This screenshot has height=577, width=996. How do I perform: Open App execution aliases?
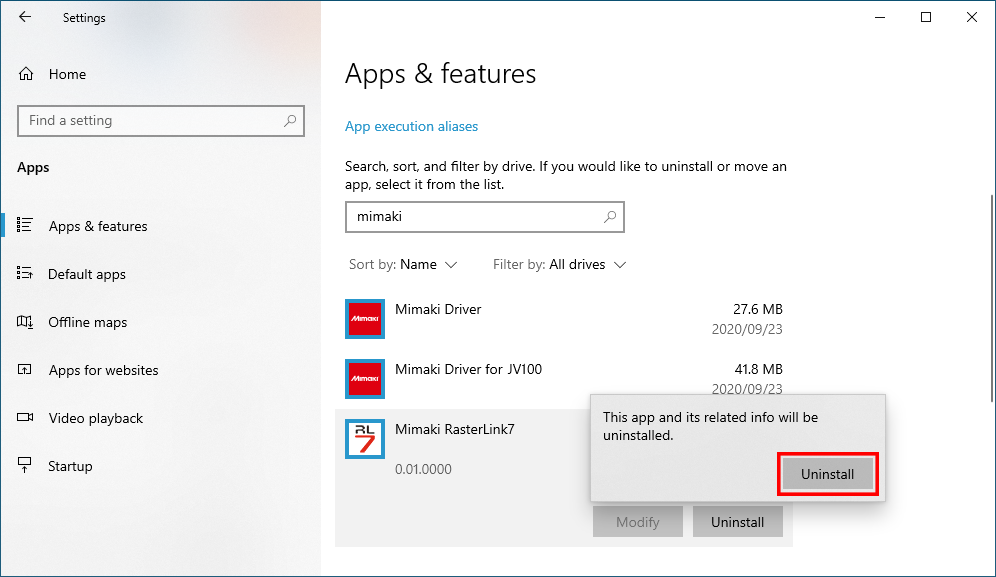(x=411, y=126)
